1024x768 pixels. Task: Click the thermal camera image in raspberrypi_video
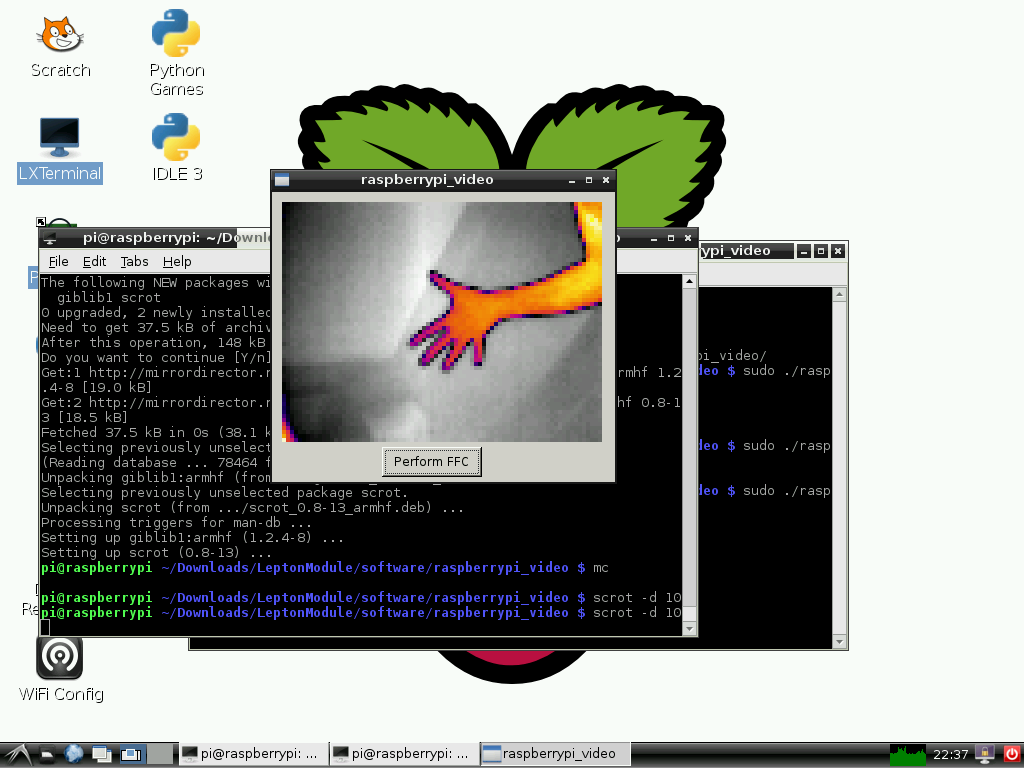coord(441,322)
